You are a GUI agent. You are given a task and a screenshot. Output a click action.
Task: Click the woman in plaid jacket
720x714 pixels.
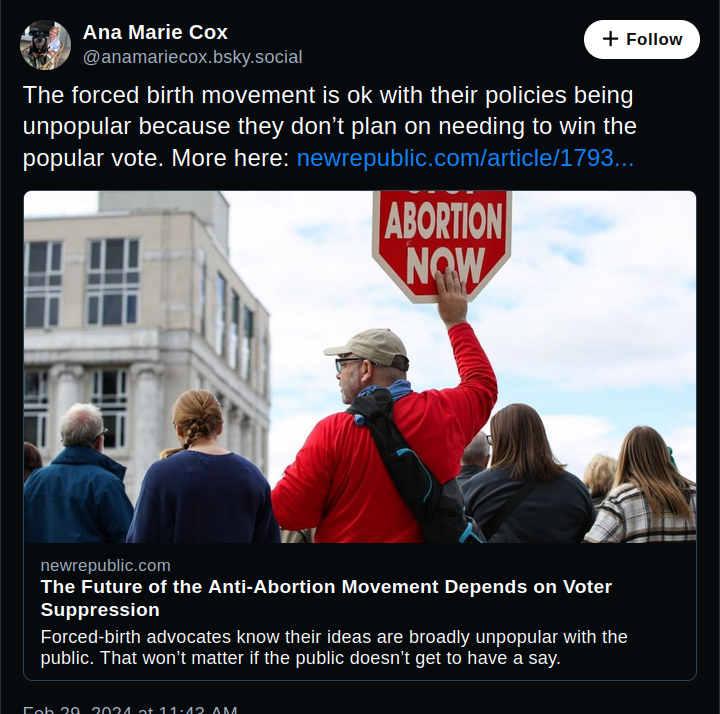click(x=645, y=490)
